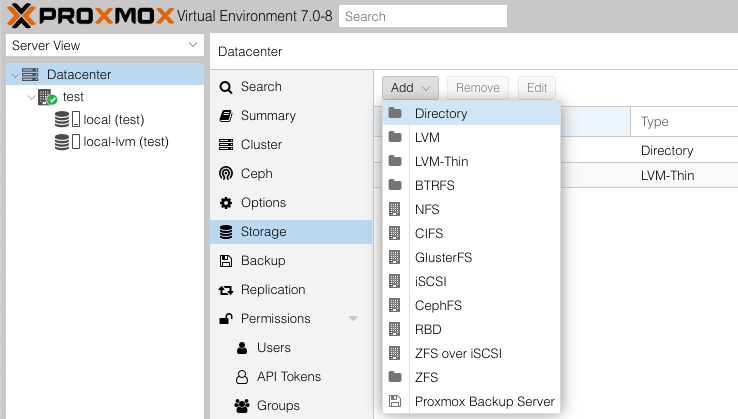Select local (test) label in tree
Screen dimensions: 738x419
(113, 120)
